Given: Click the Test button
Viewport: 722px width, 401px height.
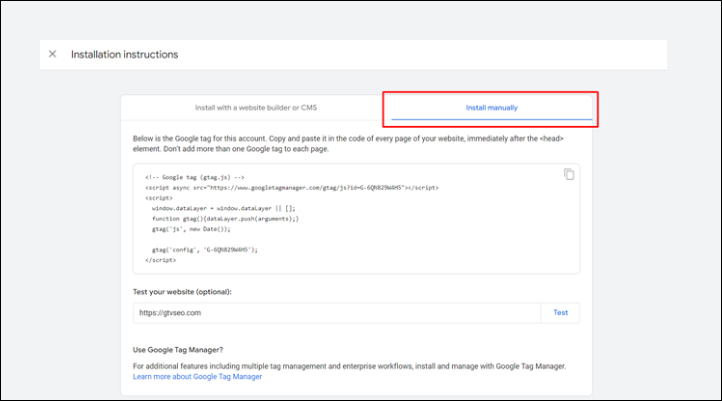Looking at the screenshot, I should [560, 313].
